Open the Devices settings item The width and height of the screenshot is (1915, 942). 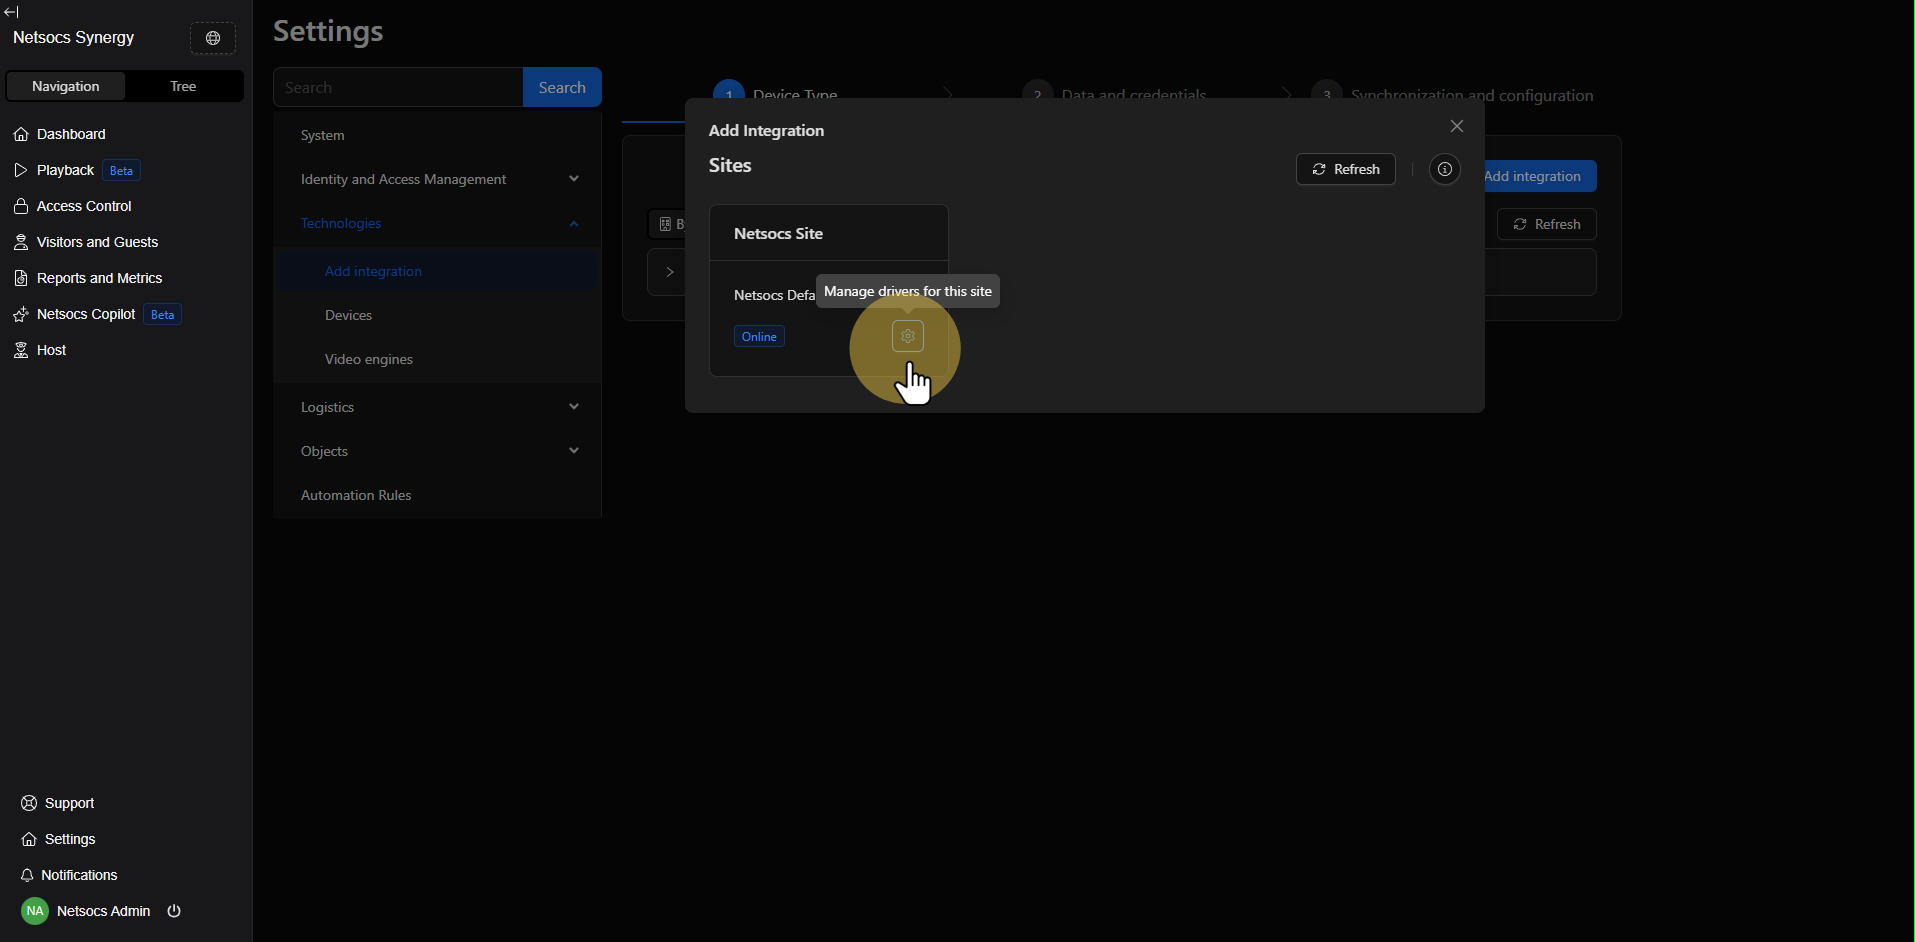349,315
